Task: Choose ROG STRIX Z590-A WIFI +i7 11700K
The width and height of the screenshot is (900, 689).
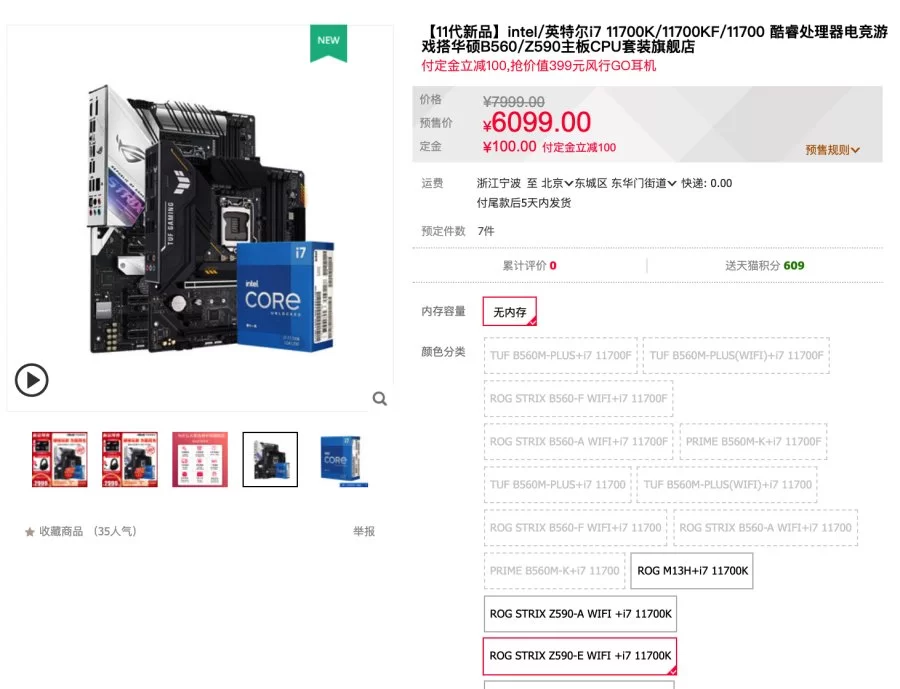Action: [x=580, y=614]
